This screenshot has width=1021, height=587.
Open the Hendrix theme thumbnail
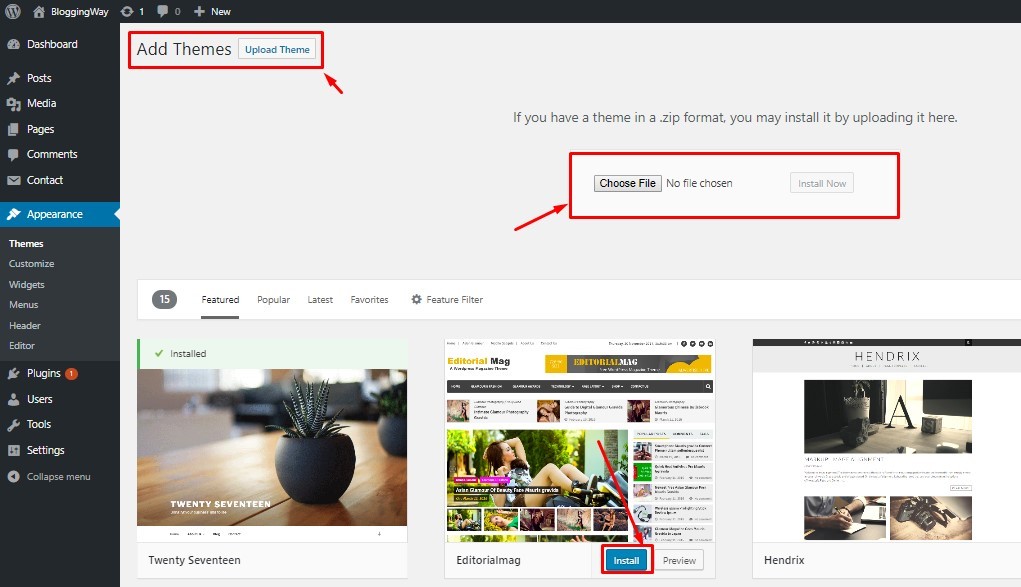tap(887, 440)
